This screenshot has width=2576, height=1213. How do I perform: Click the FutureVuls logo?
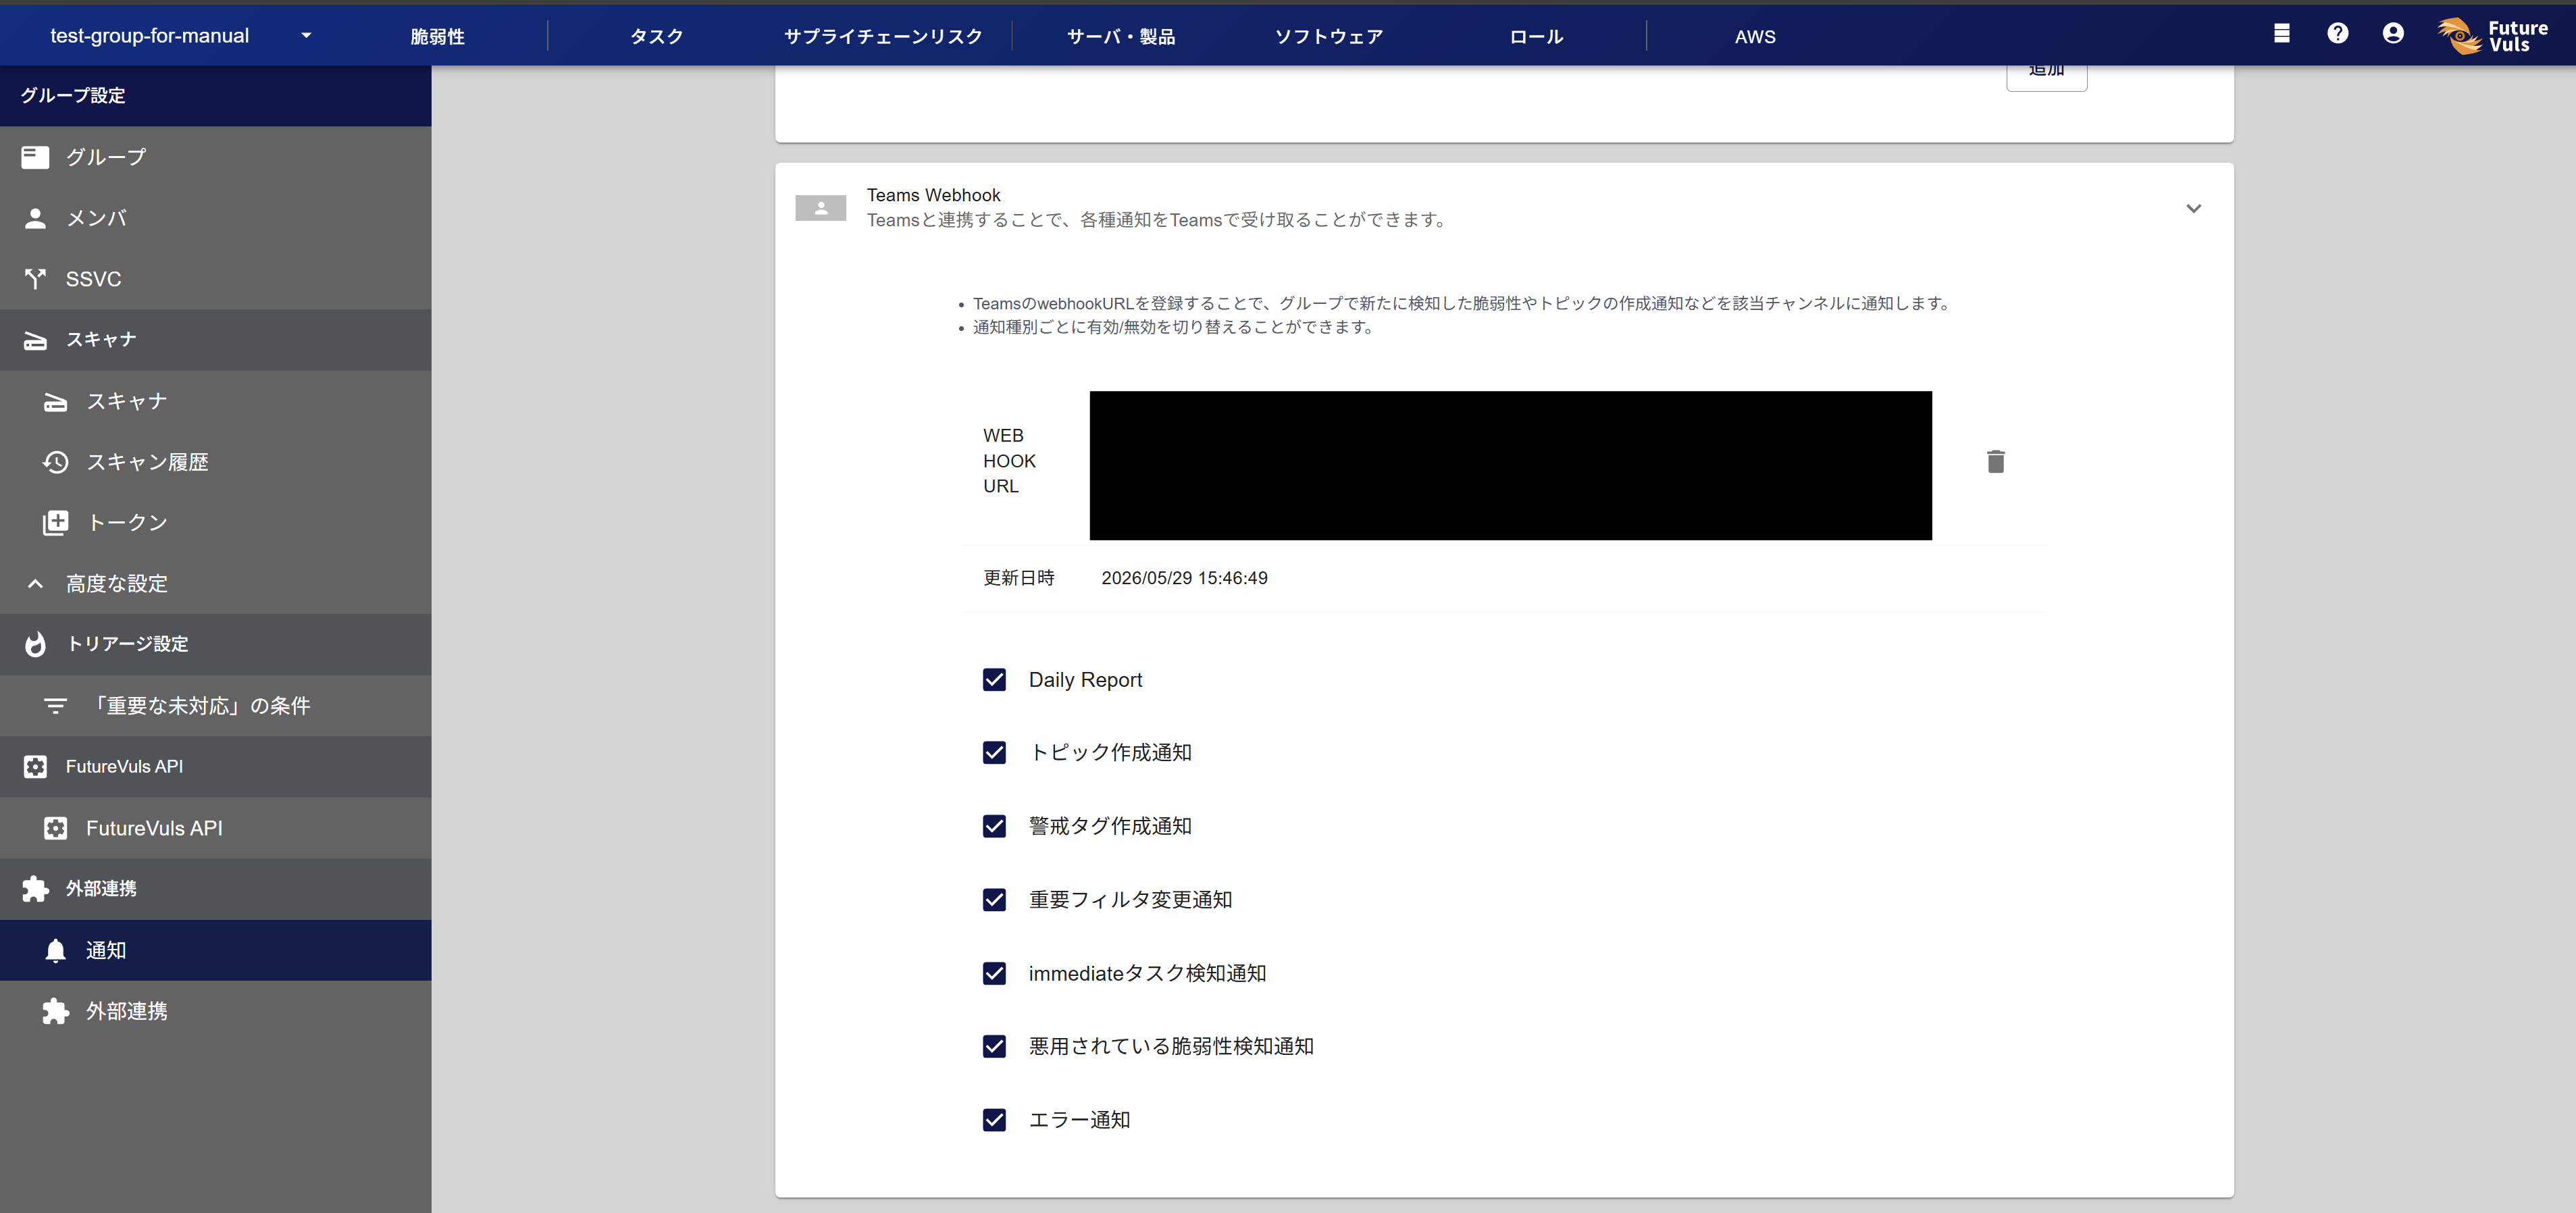pos(2492,36)
